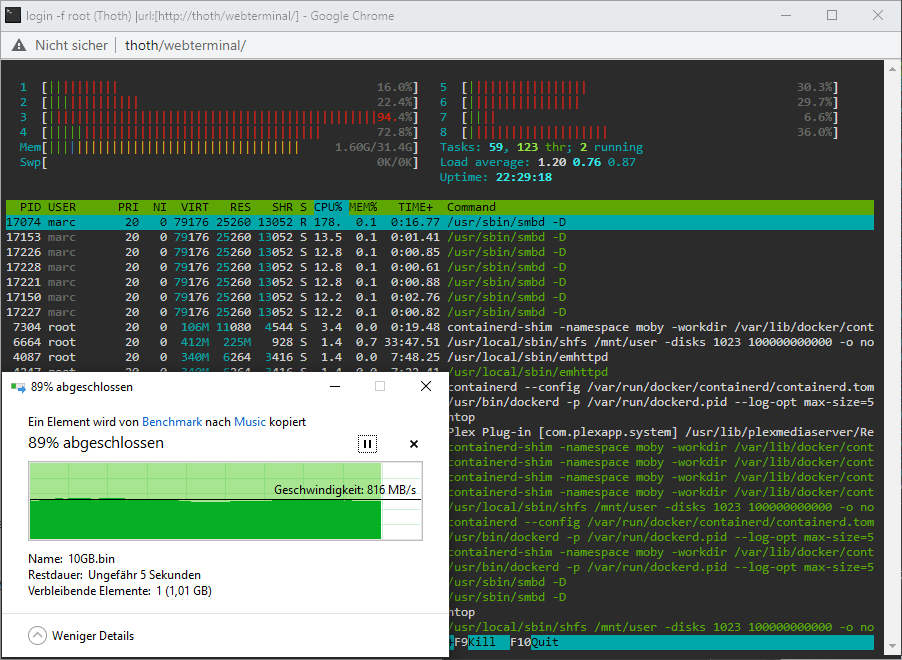This screenshot has height=660, width=902.
Task: Click the Plex Plug-in process command line
Action: click(x=661, y=432)
